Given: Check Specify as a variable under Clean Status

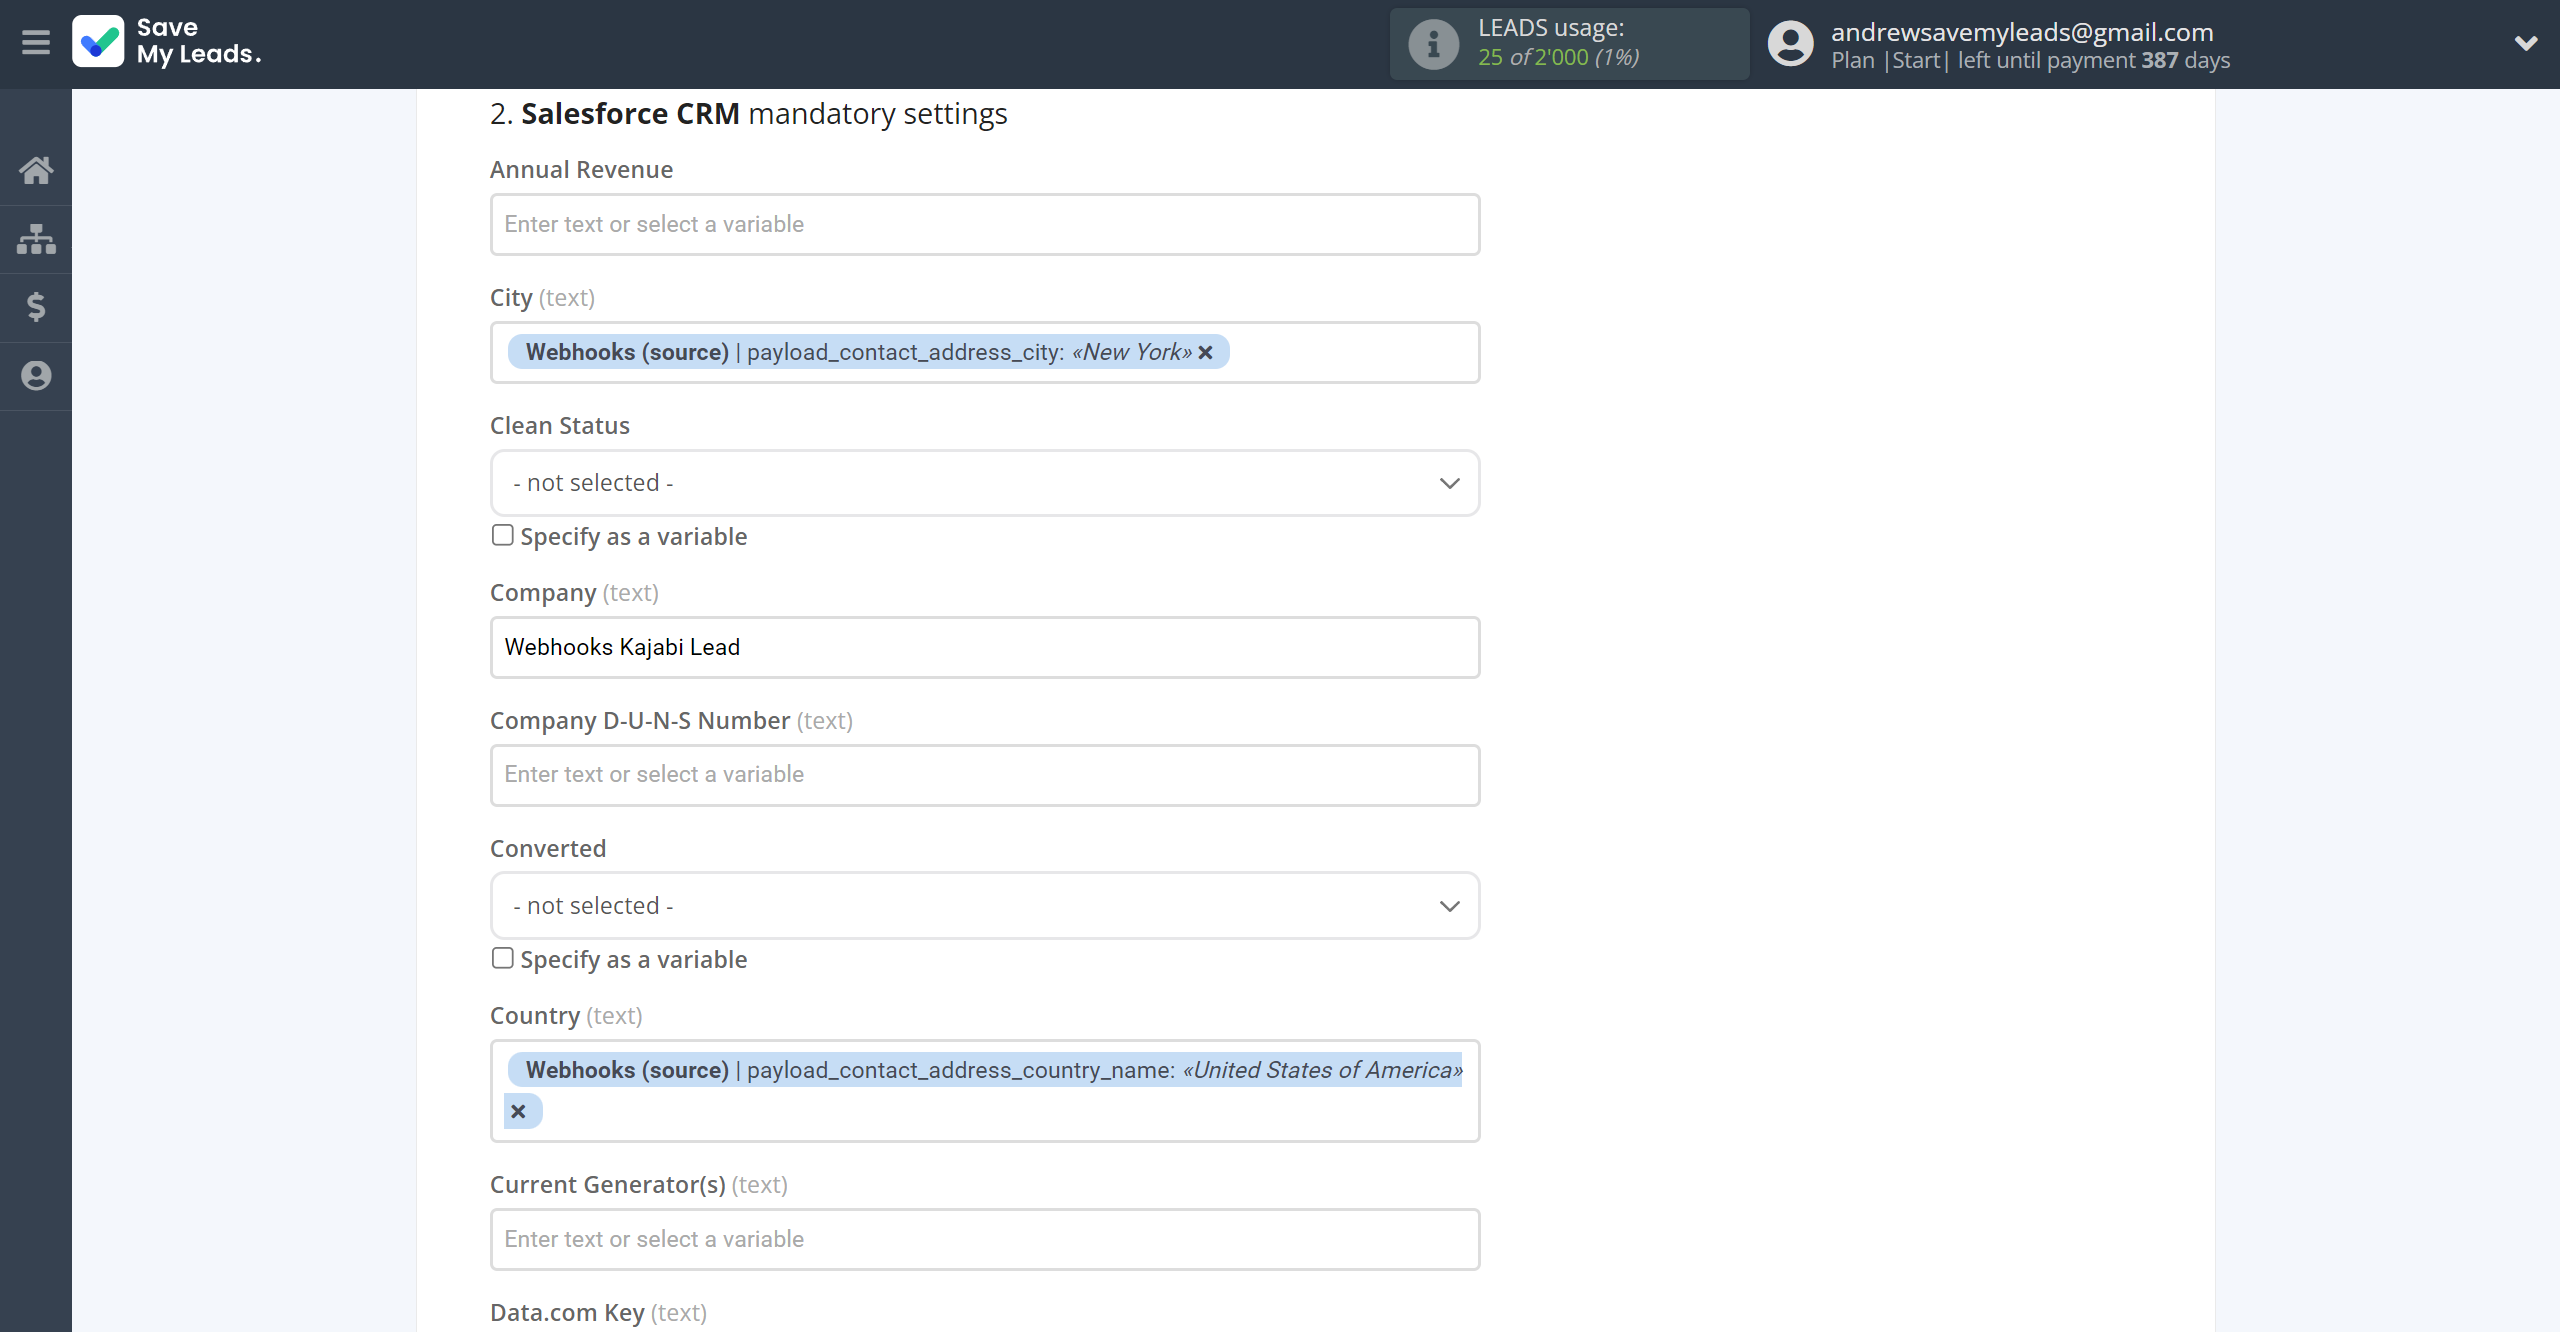Looking at the screenshot, I should point(502,535).
